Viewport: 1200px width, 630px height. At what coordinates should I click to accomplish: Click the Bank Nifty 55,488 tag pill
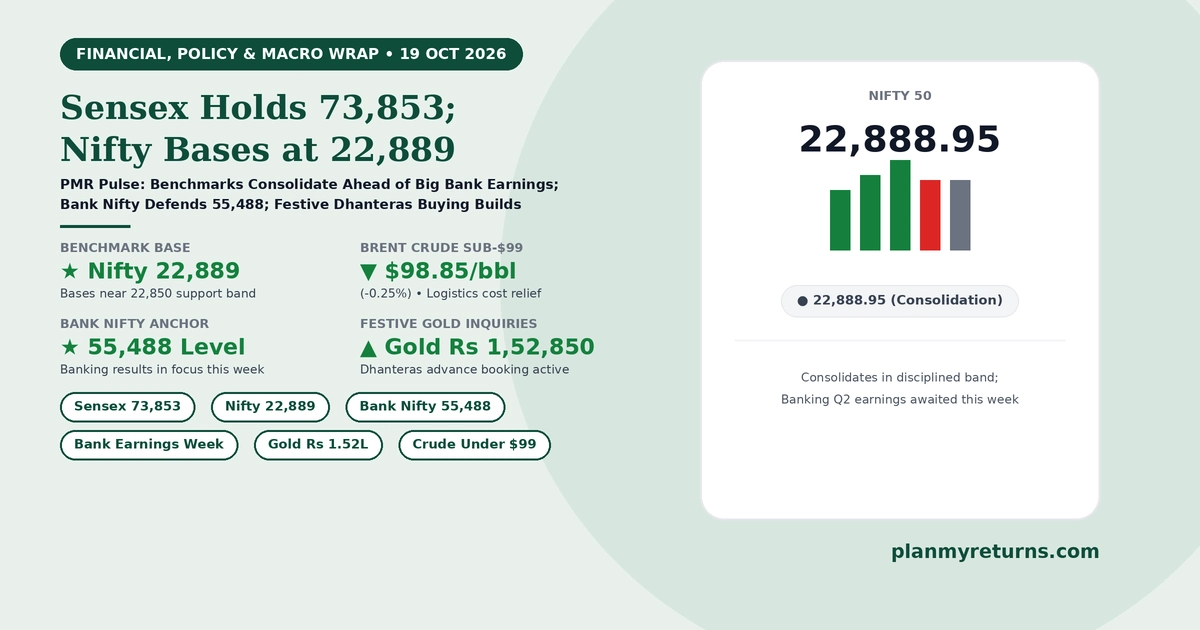point(425,407)
